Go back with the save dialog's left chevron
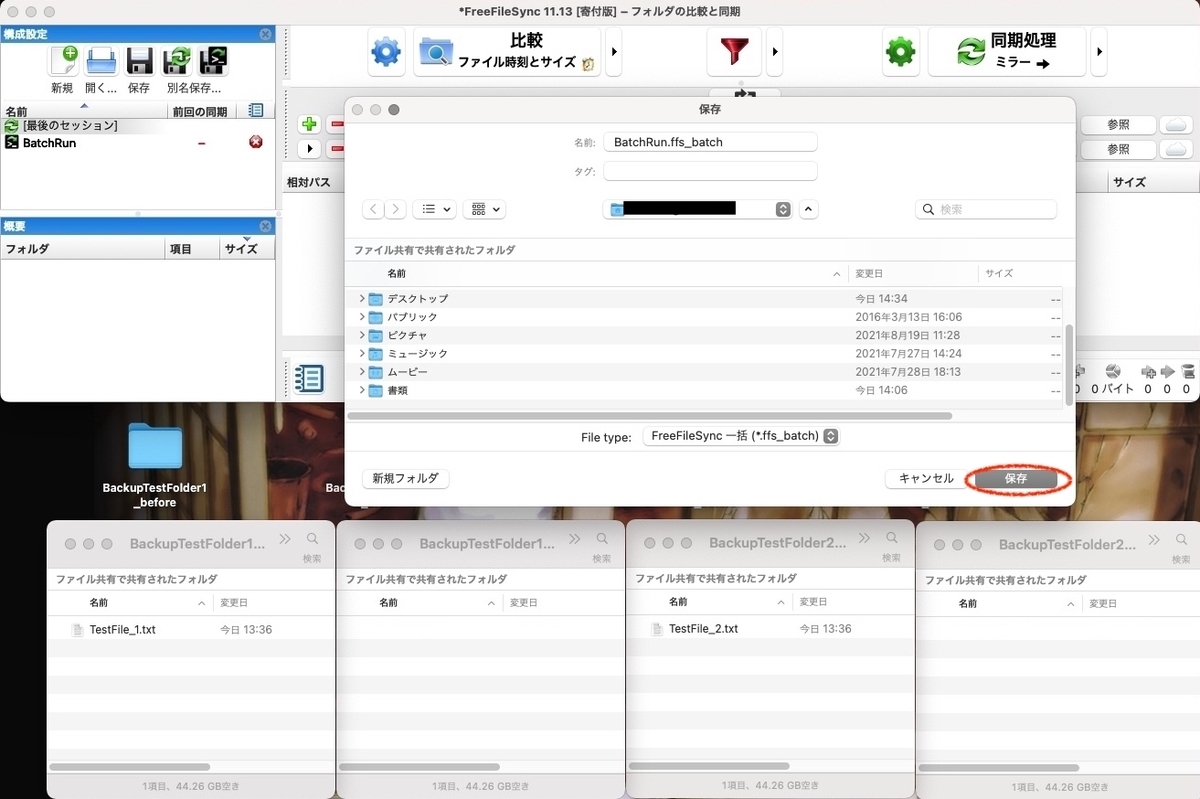Image resolution: width=1200 pixels, height=799 pixels. click(x=373, y=209)
